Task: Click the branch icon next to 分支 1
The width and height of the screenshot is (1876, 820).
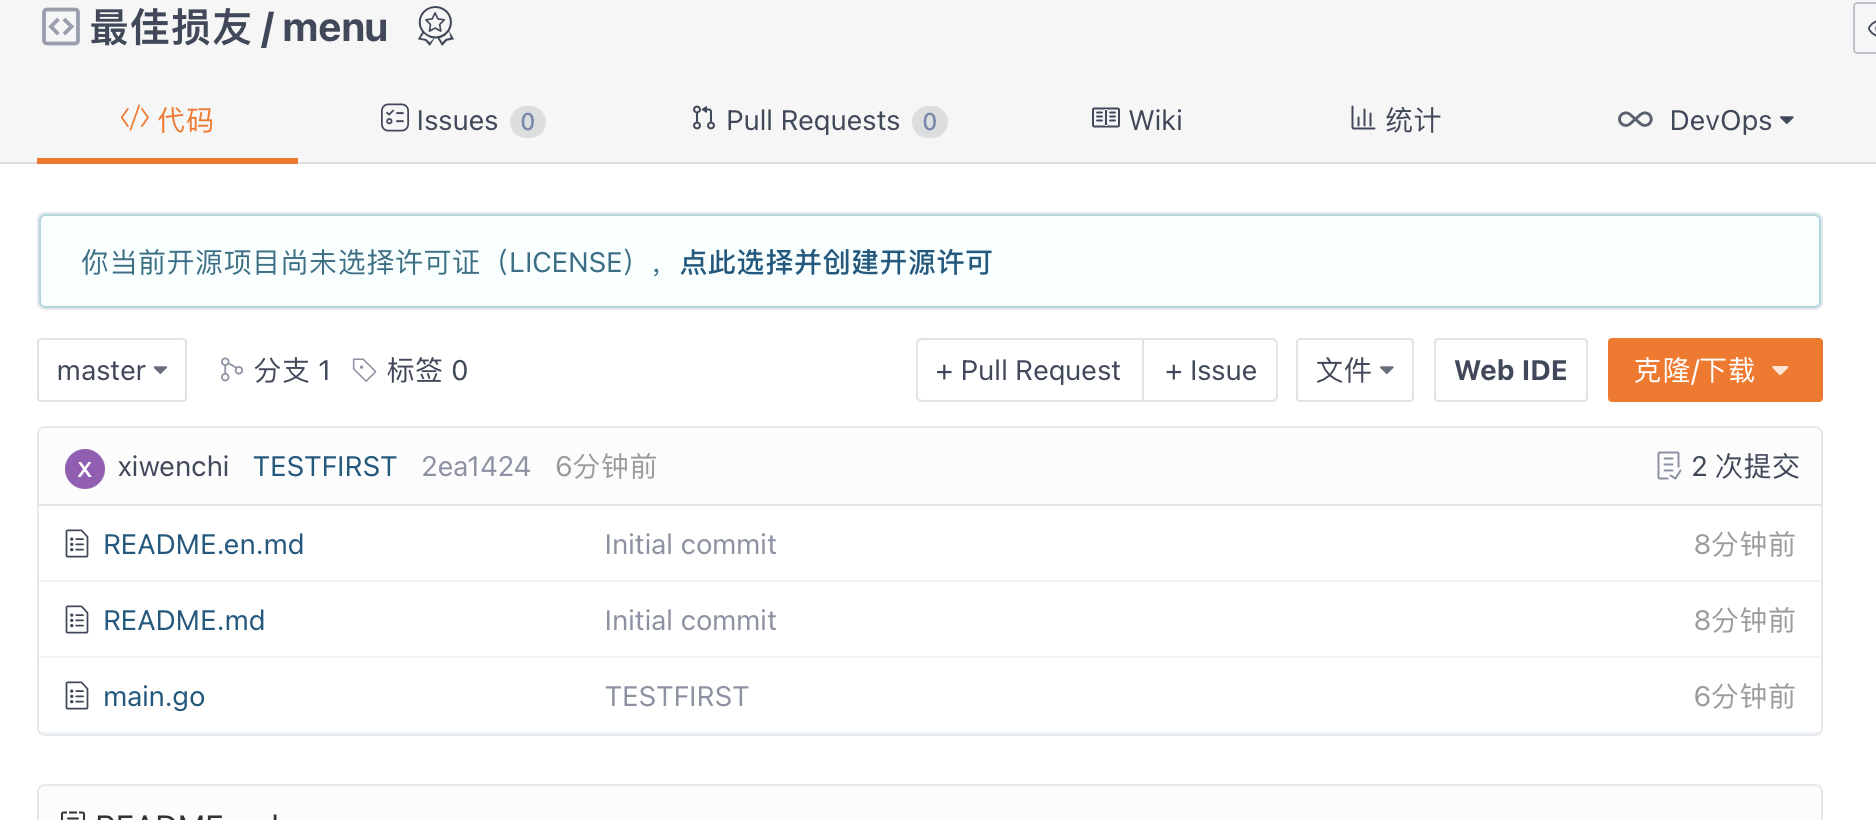Action: coord(231,370)
